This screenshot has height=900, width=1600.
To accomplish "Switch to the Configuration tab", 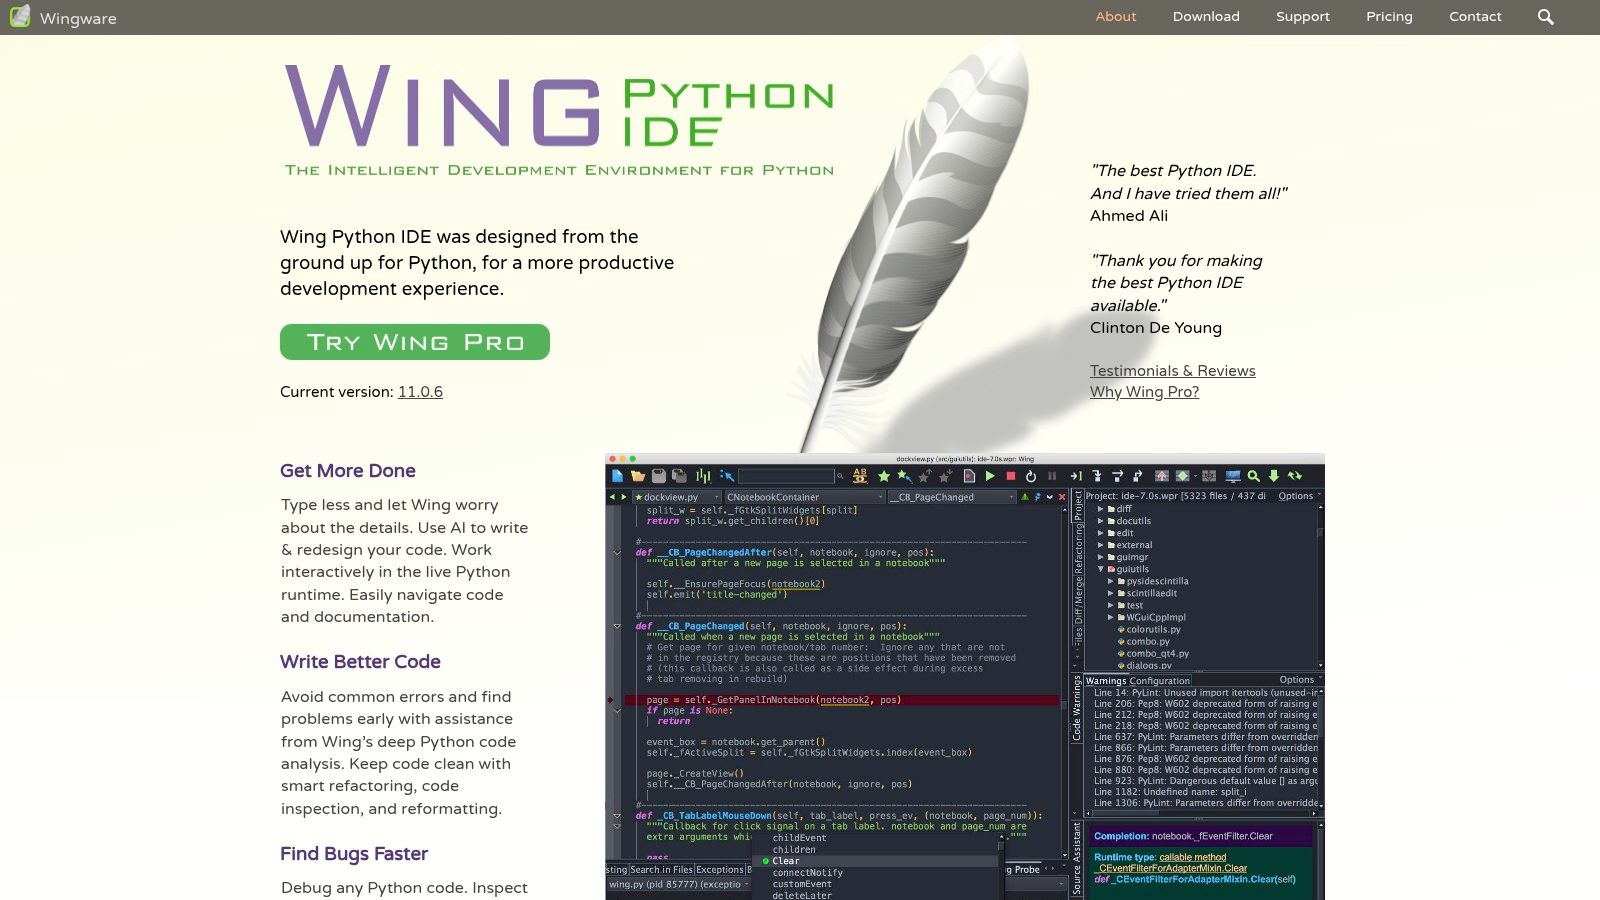I will click(x=1160, y=680).
